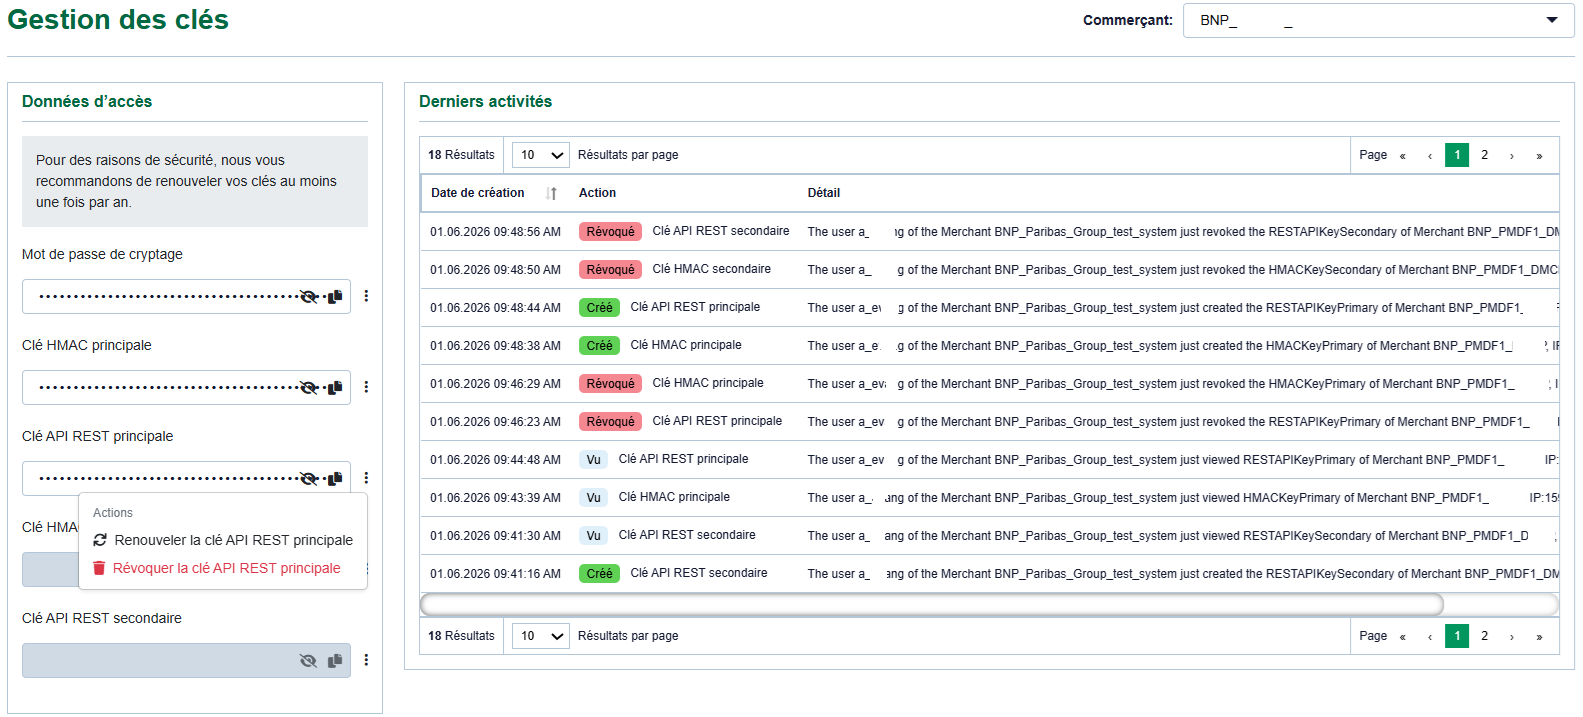Open the three-dot menu for Clé API REST secondaire
This screenshot has width=1583, height=717.
coord(366,660)
